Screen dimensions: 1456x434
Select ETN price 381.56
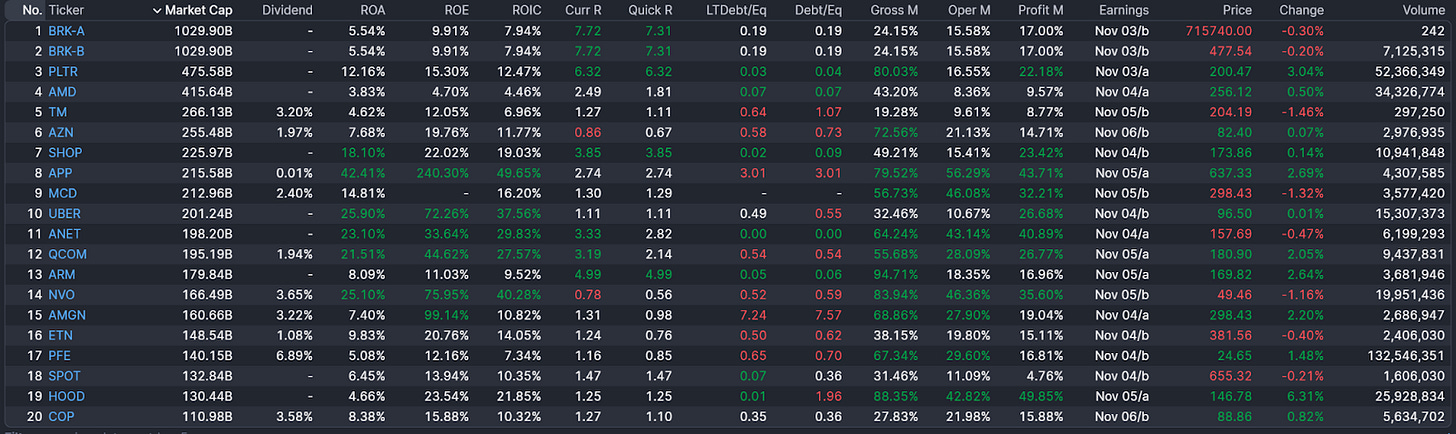(1232, 335)
